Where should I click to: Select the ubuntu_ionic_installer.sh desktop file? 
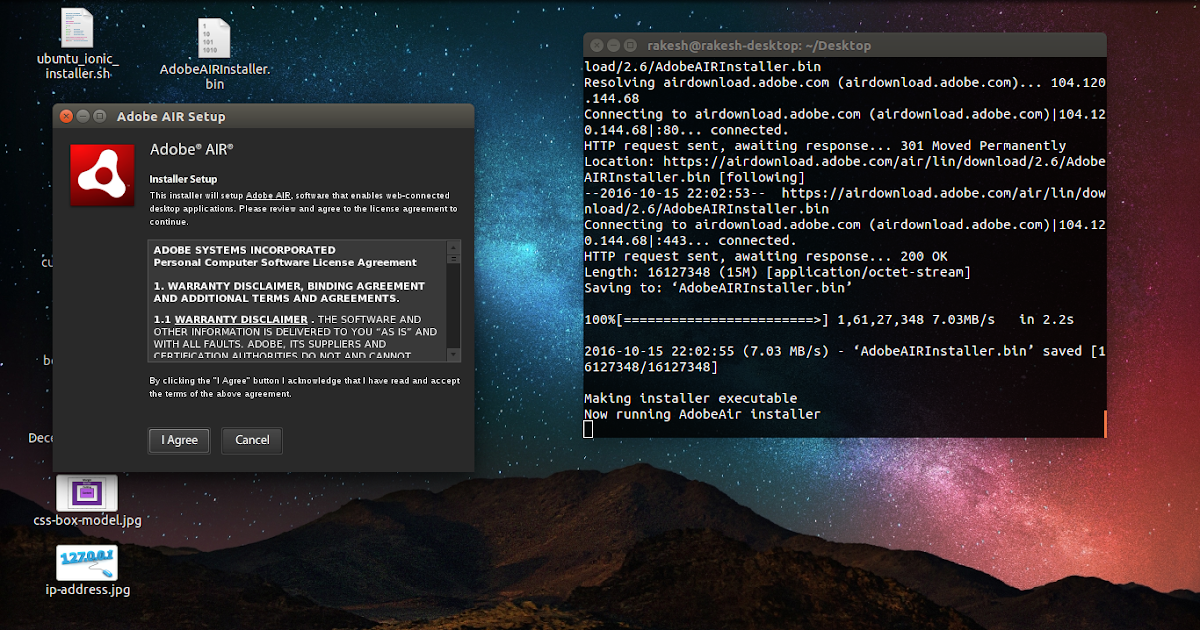(77, 45)
